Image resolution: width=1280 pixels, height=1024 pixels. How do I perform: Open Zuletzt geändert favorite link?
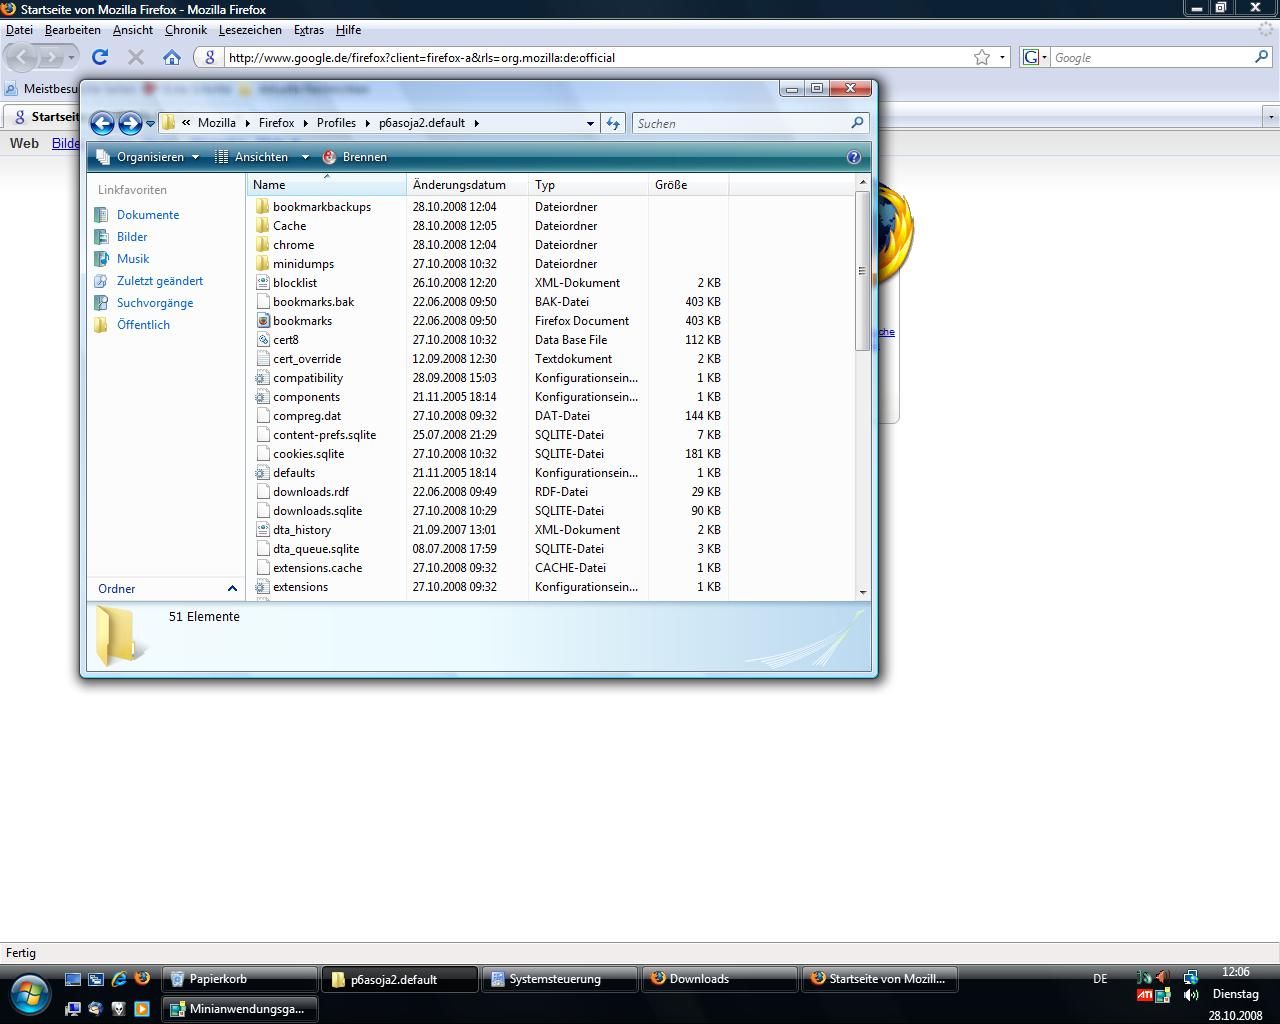pos(160,281)
